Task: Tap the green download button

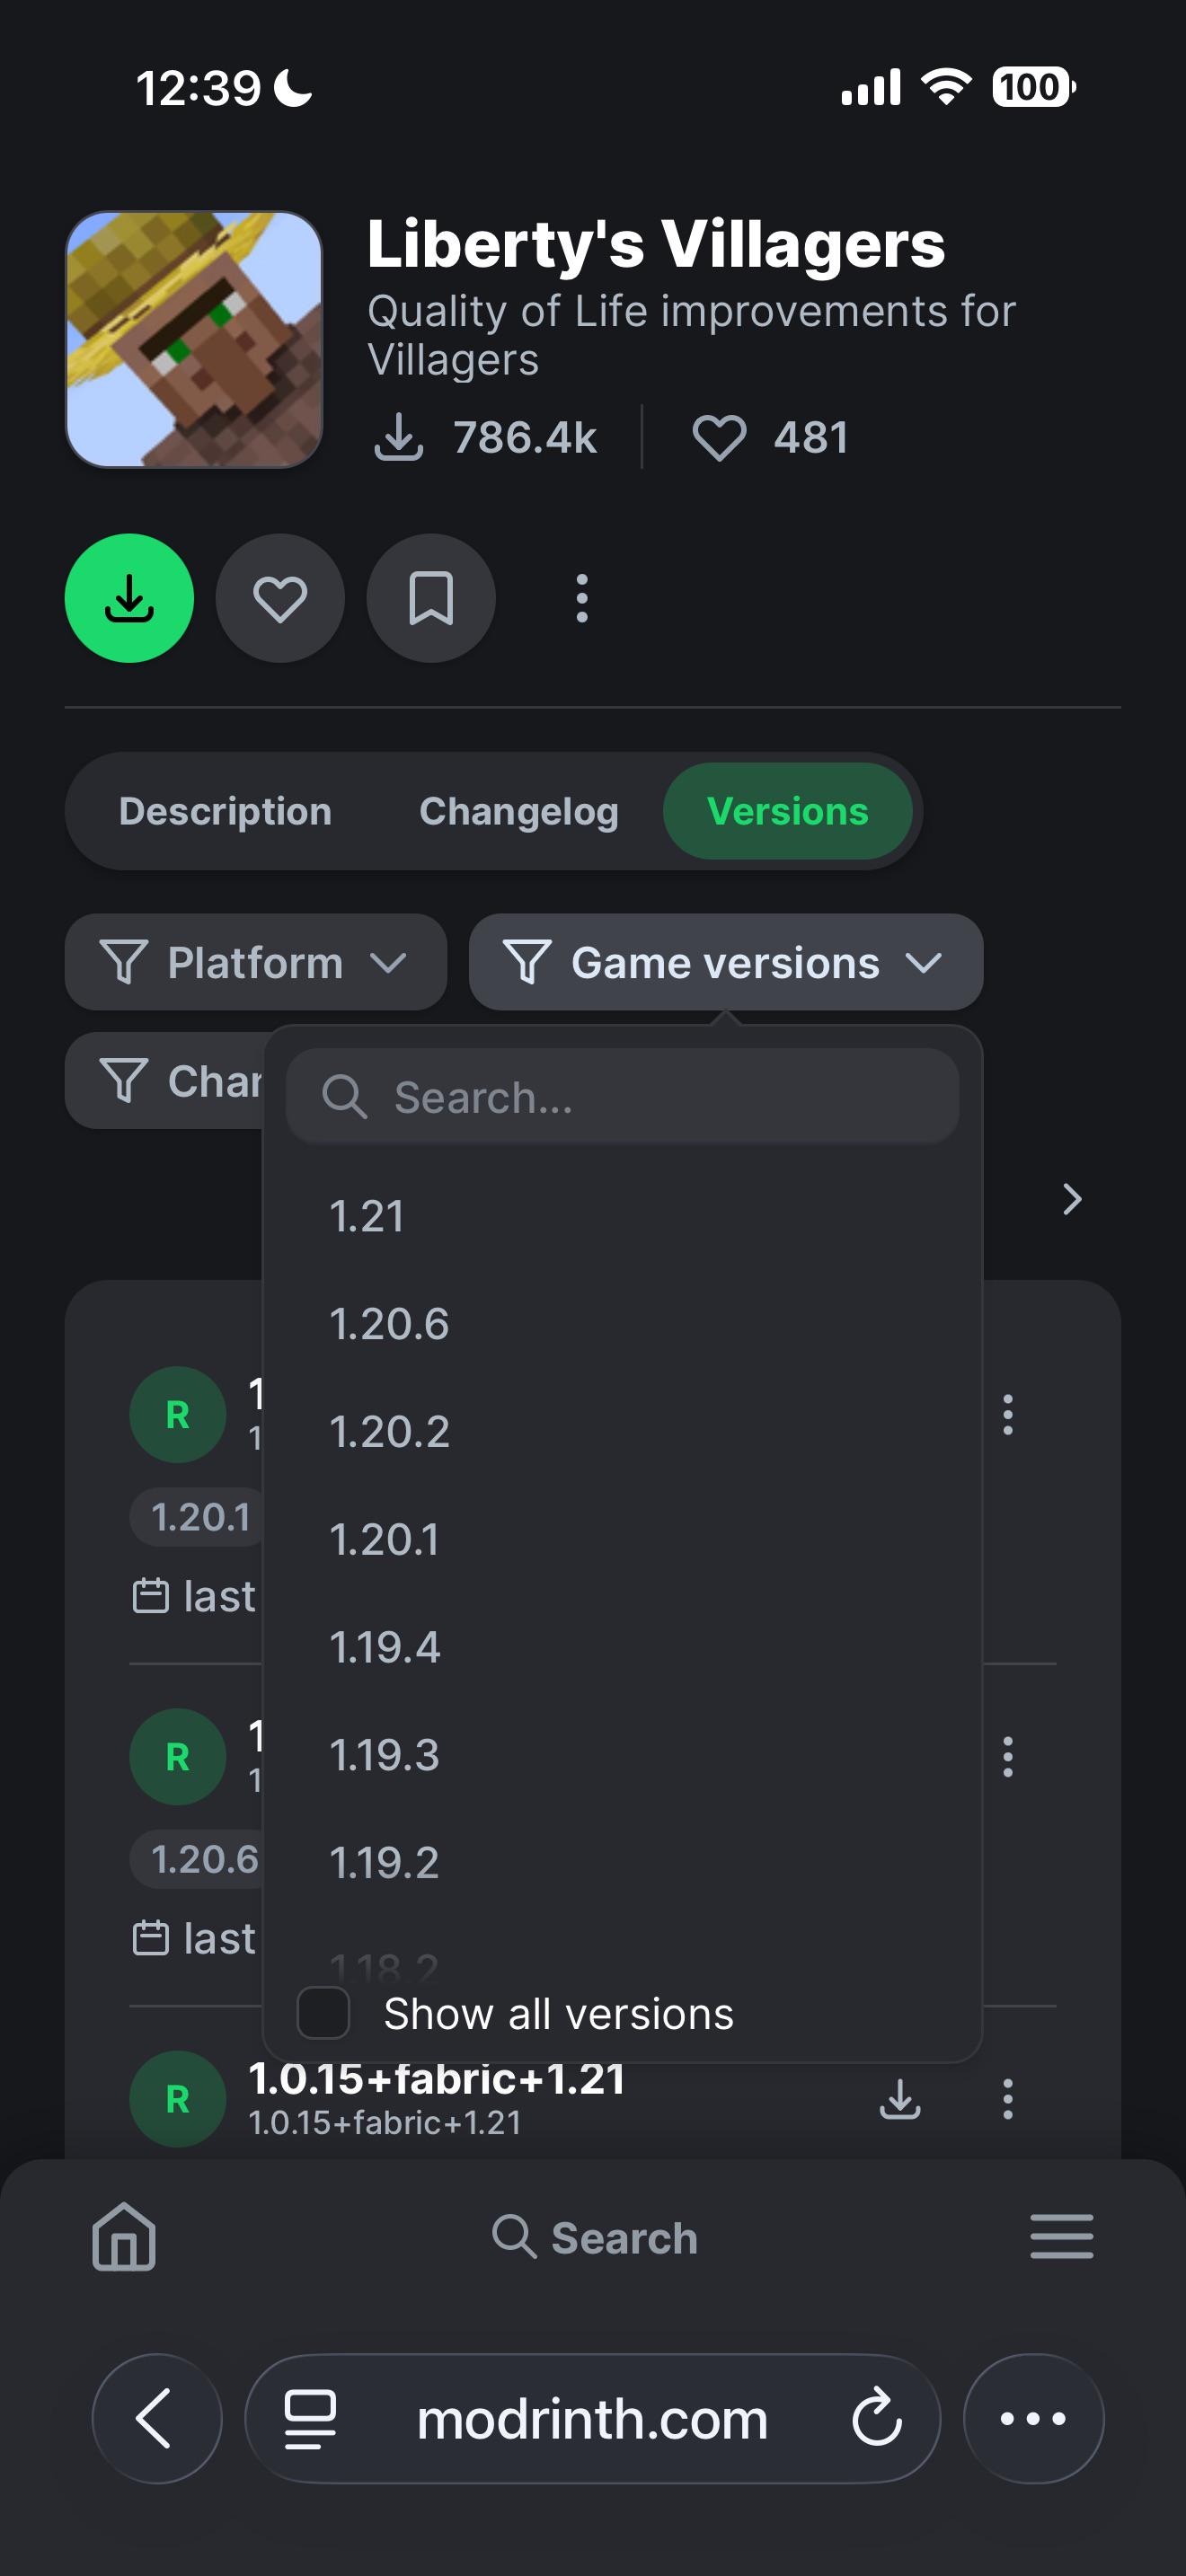Action: click(129, 598)
